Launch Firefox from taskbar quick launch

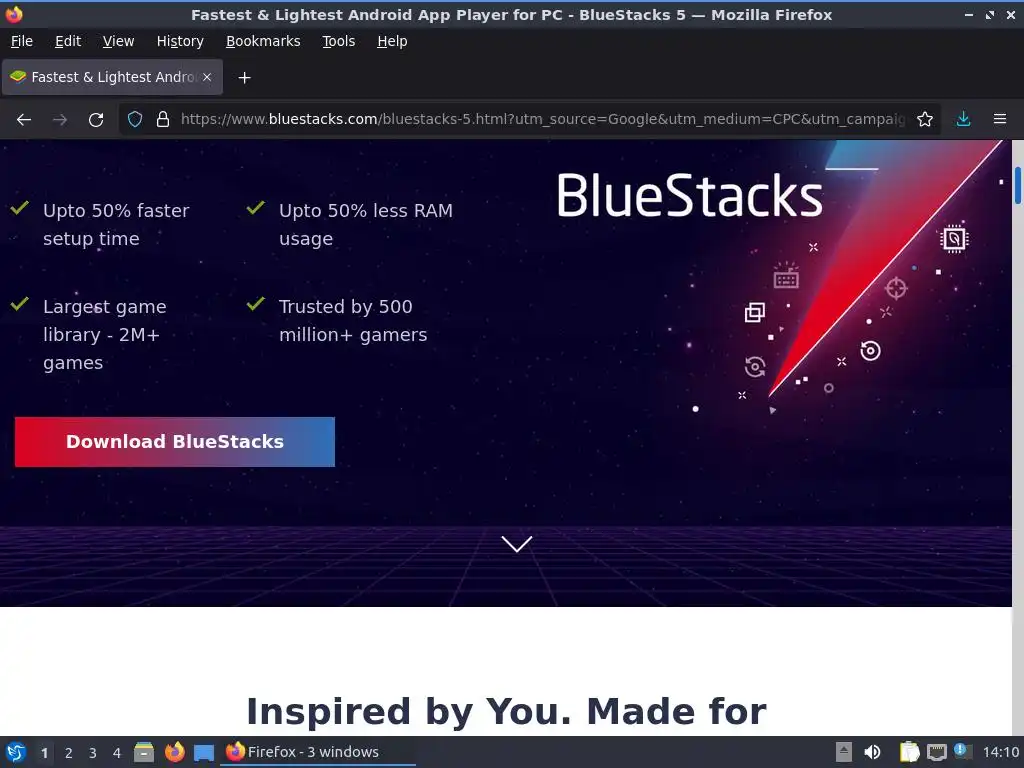(174, 752)
